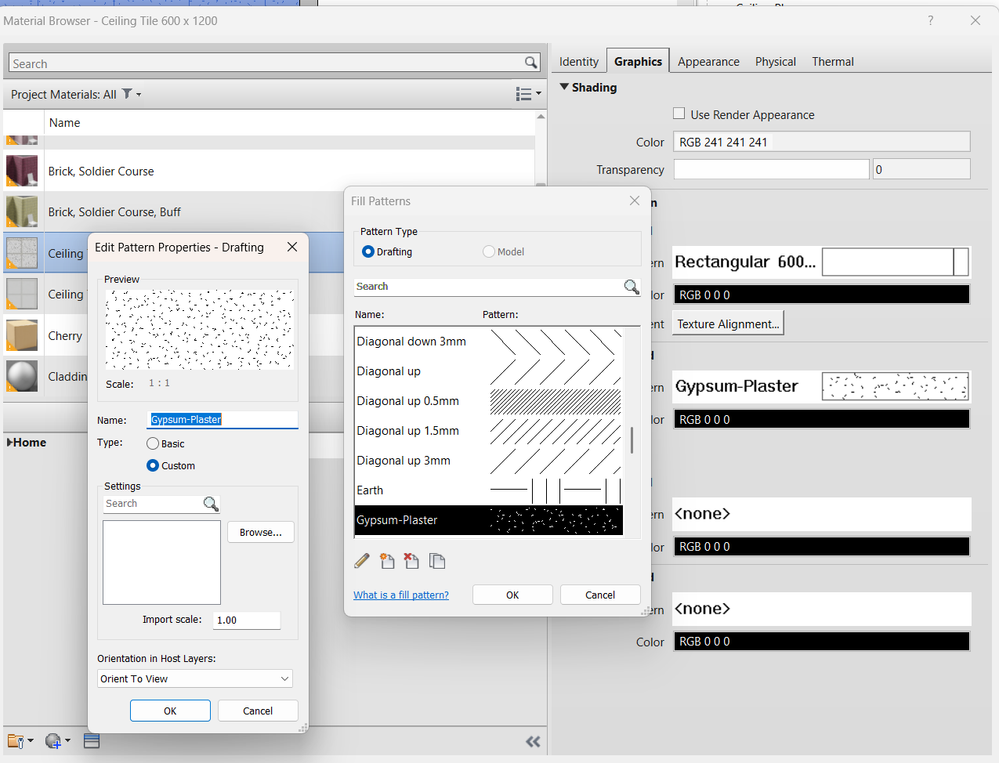Select the Diagonal down 3mm pattern

tap(489, 341)
